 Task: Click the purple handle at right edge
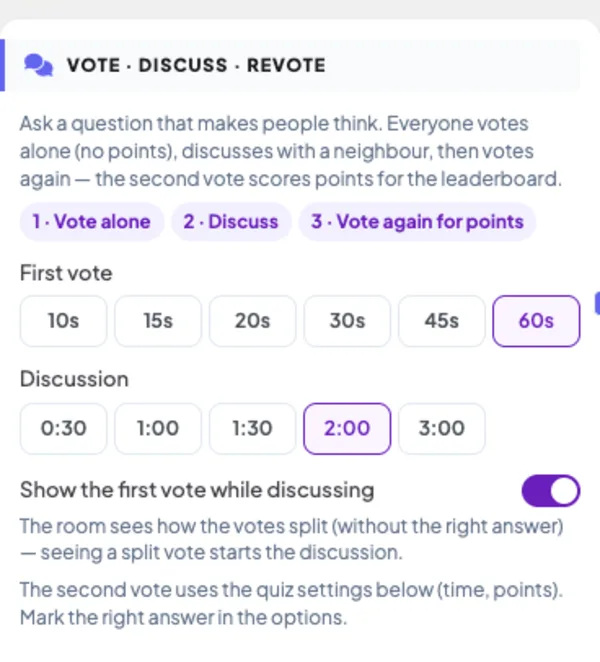[x=597, y=303]
